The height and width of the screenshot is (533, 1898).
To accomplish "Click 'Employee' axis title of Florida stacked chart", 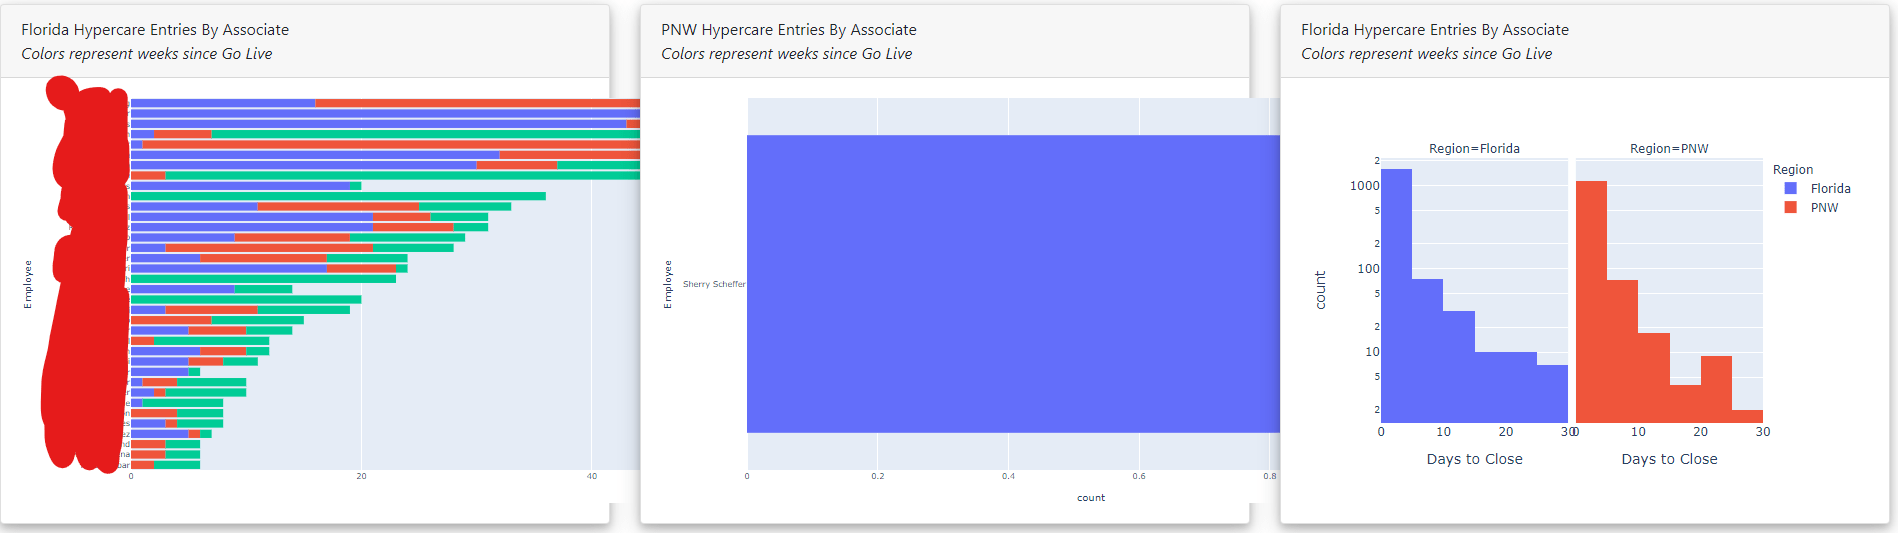I will tap(28, 284).
